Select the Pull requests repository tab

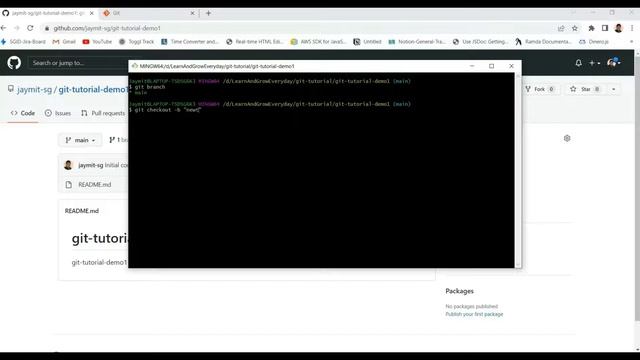point(103,113)
